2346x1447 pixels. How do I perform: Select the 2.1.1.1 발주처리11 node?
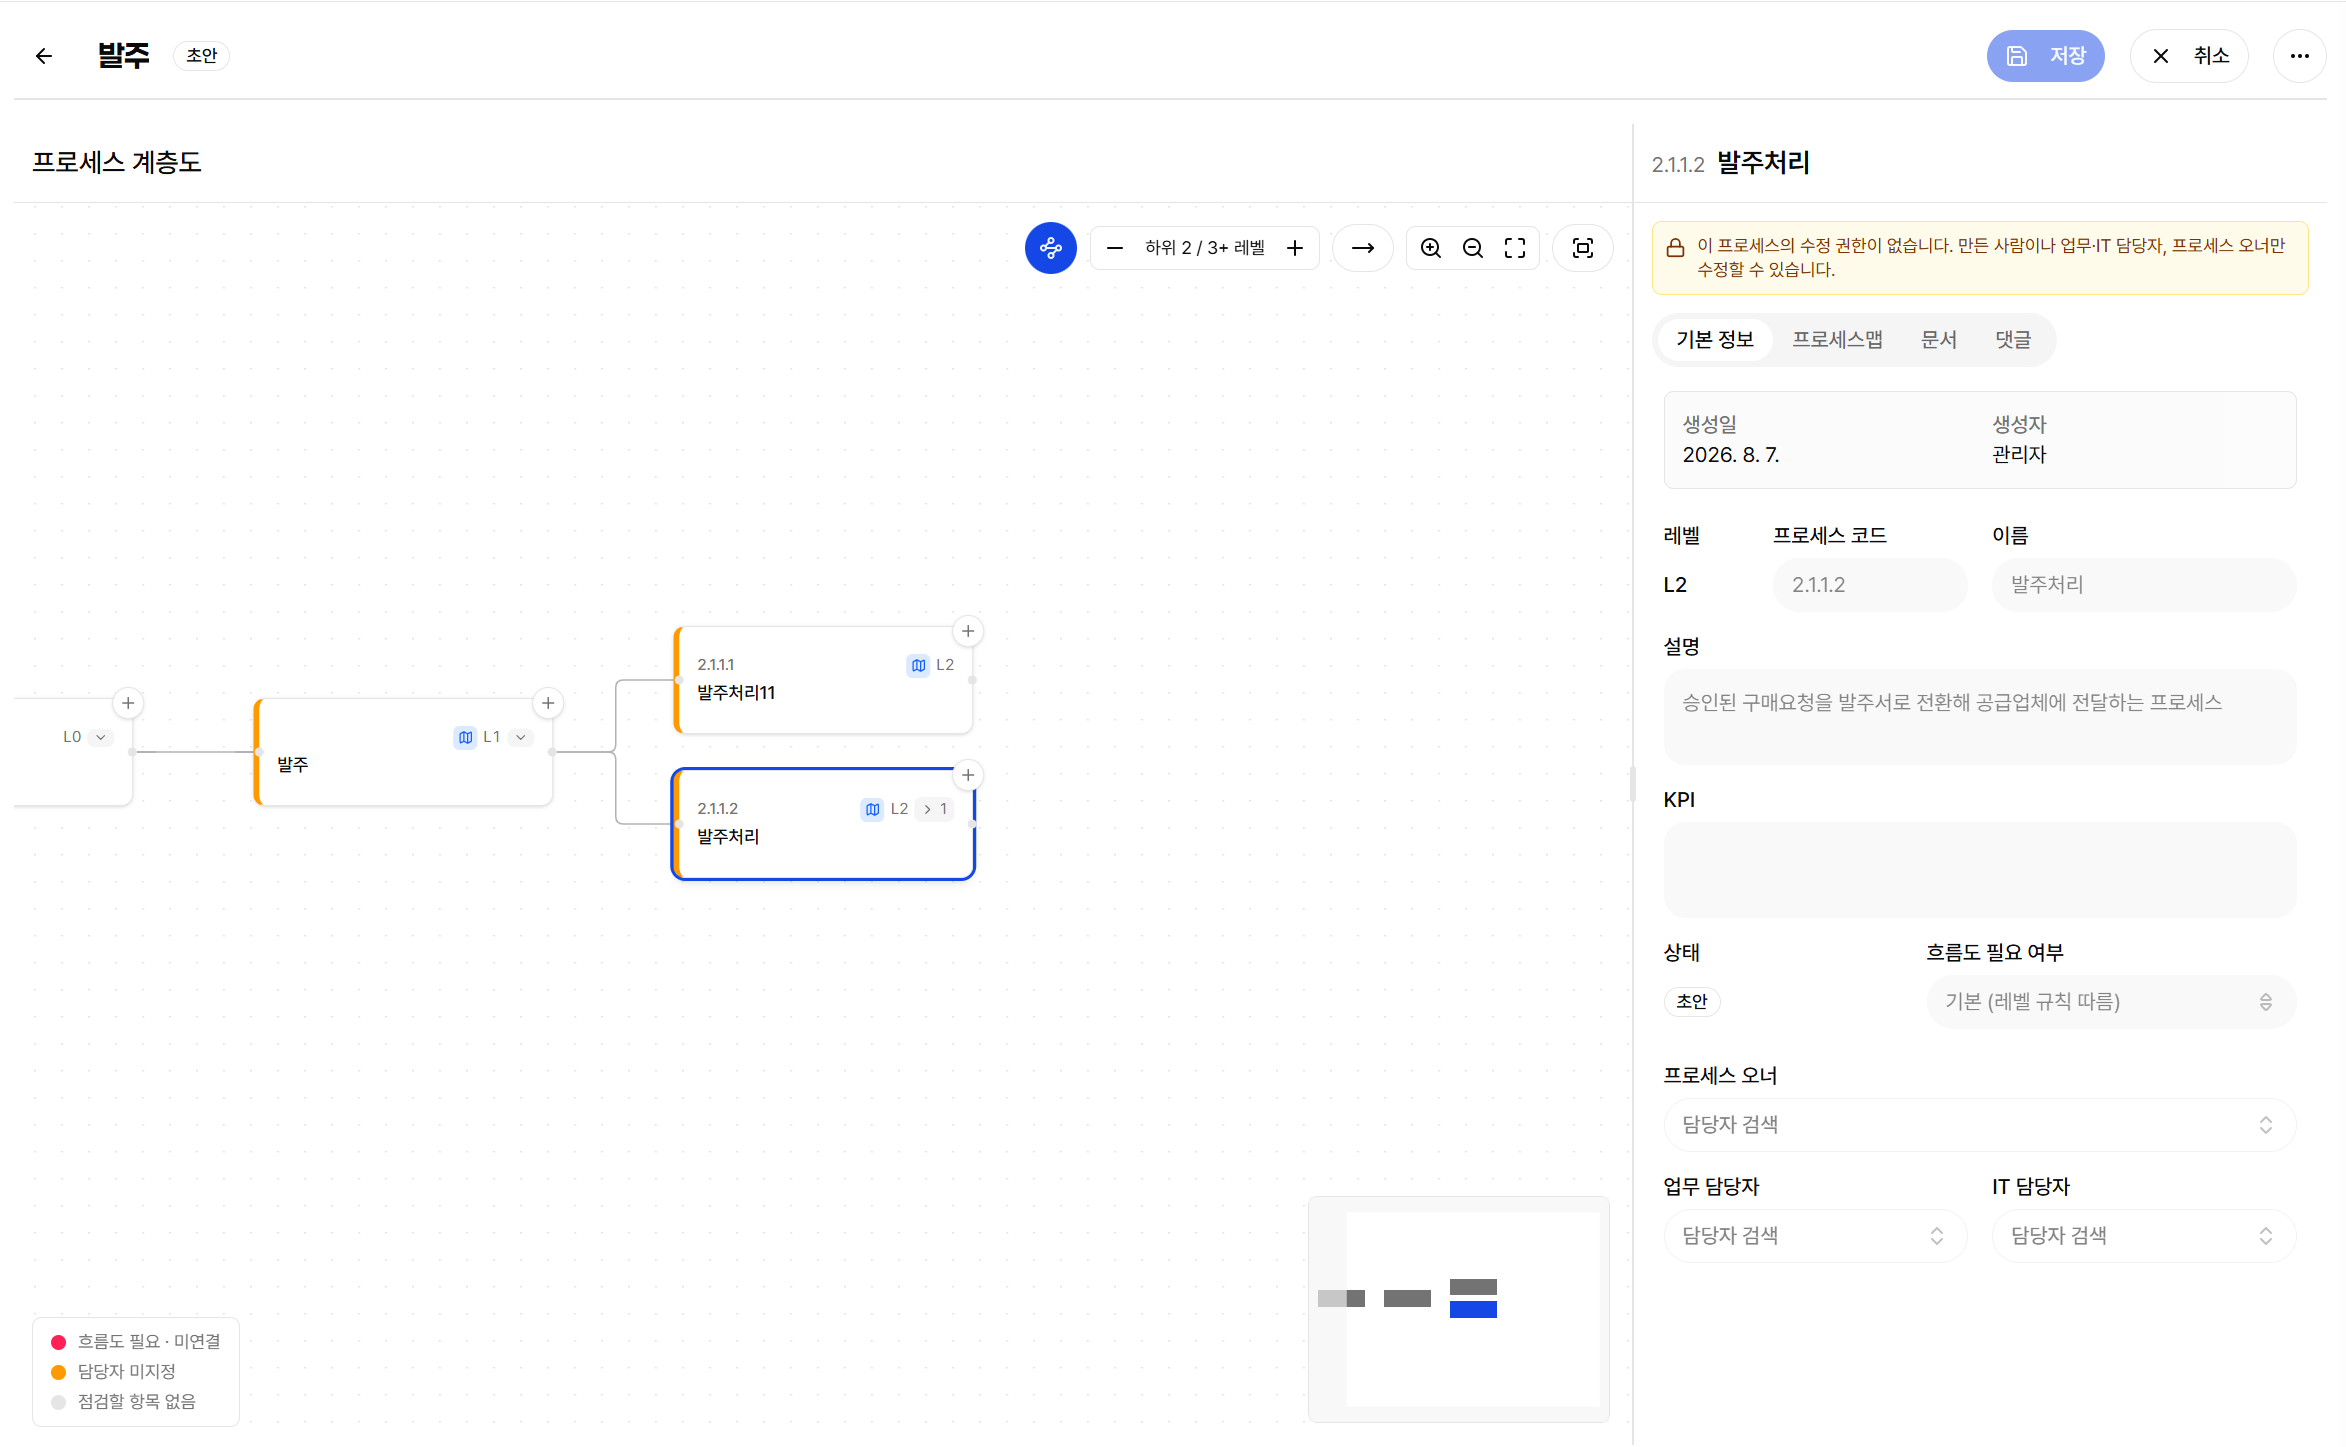(823, 680)
